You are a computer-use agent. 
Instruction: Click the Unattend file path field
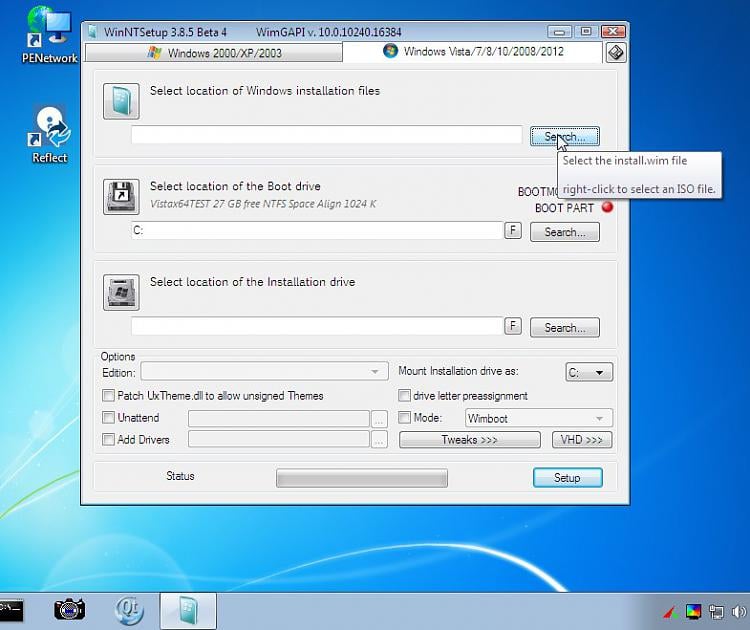[x=279, y=419]
